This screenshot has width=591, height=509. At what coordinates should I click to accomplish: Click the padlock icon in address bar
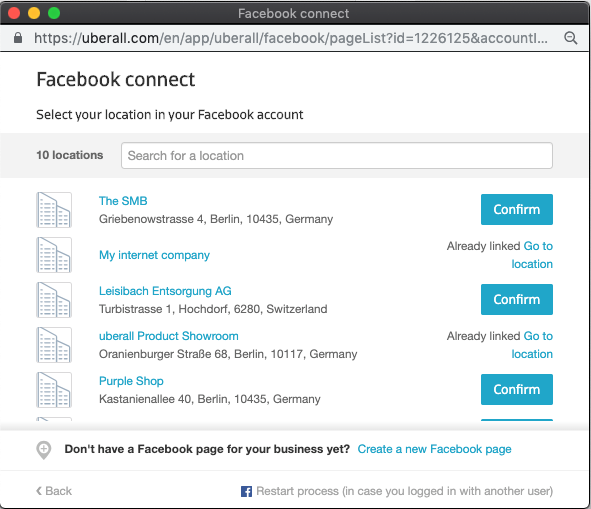click(x=18, y=38)
